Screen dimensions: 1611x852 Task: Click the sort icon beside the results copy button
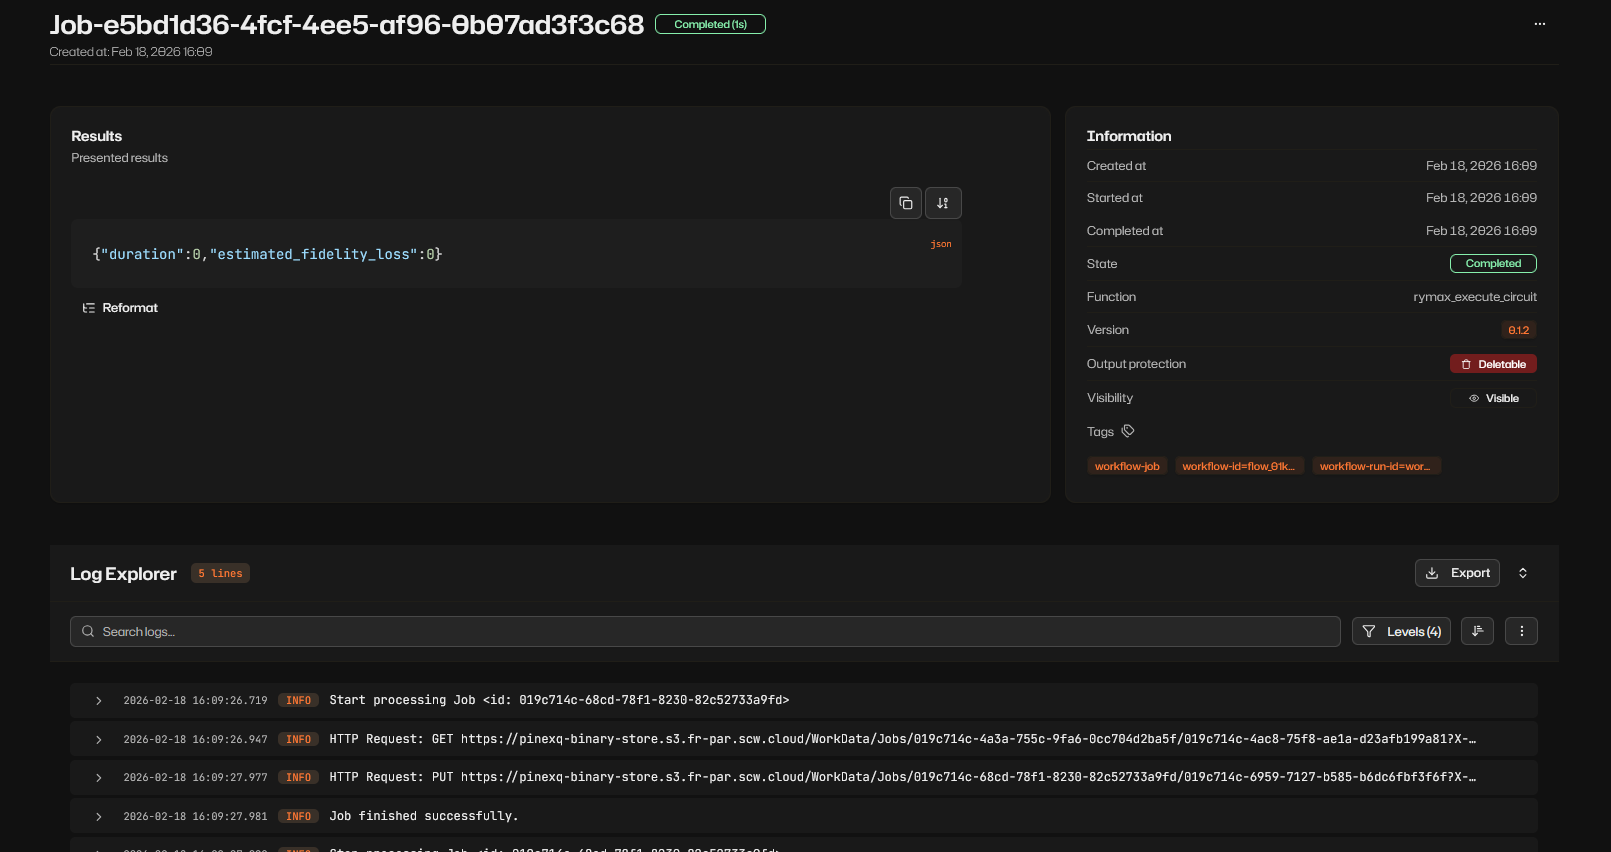click(x=943, y=203)
